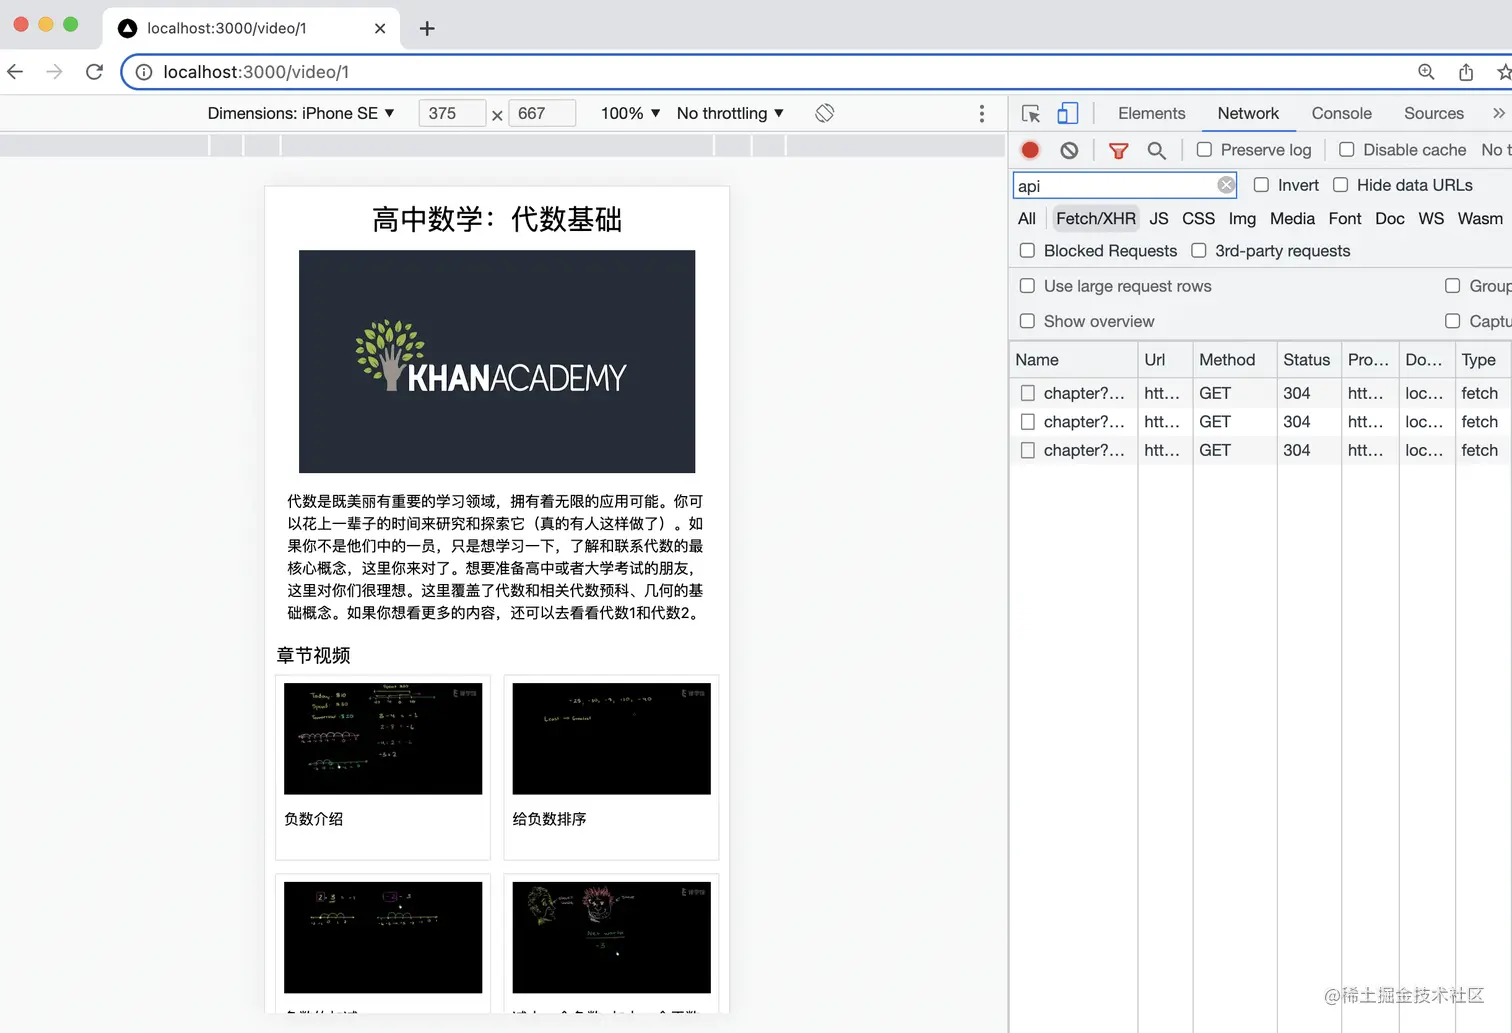
Task: Check the Invert filter option
Action: [x=1261, y=185]
